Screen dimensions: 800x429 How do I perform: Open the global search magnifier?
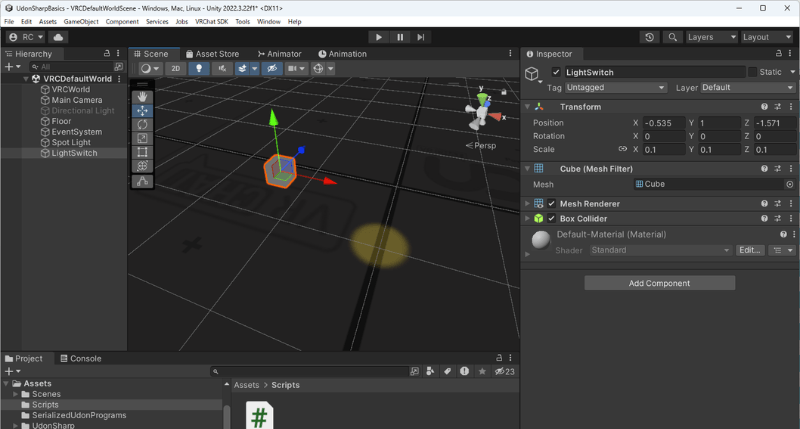click(672, 37)
